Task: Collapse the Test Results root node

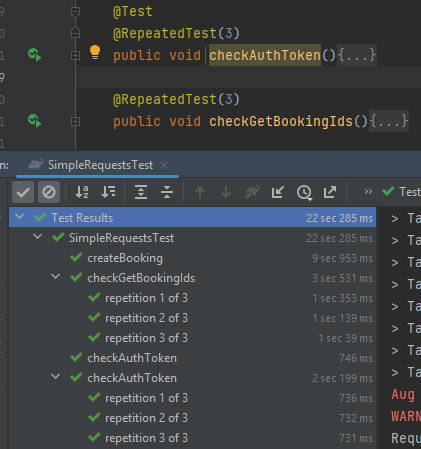Action: (x=20, y=217)
